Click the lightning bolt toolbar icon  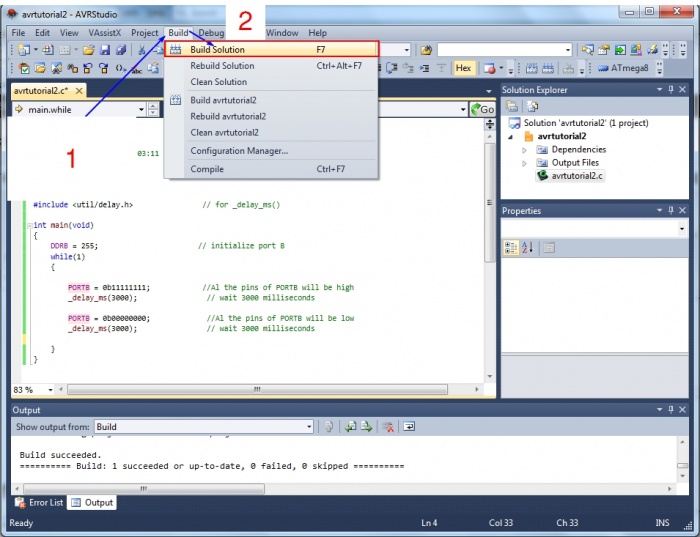tap(652, 50)
